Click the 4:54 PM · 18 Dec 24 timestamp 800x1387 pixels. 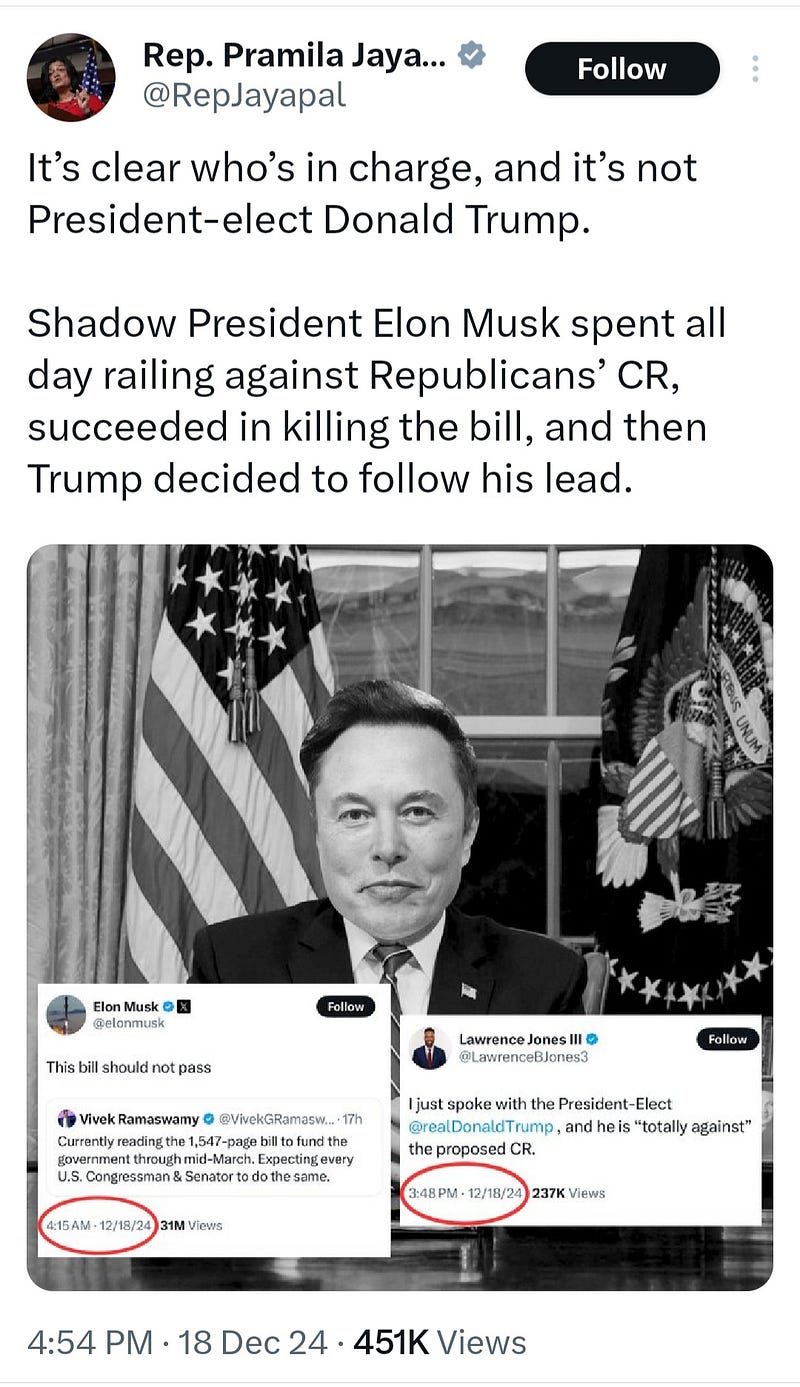click(x=176, y=1341)
